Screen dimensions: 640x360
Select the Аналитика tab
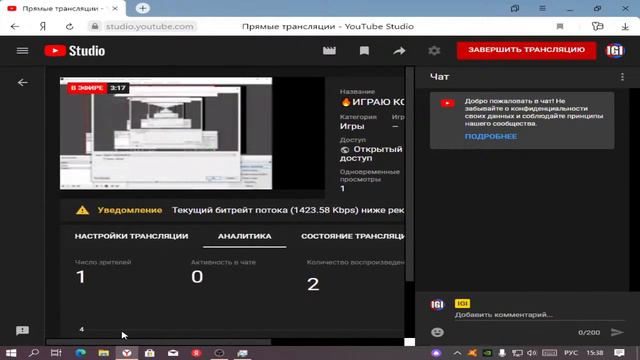point(244,236)
